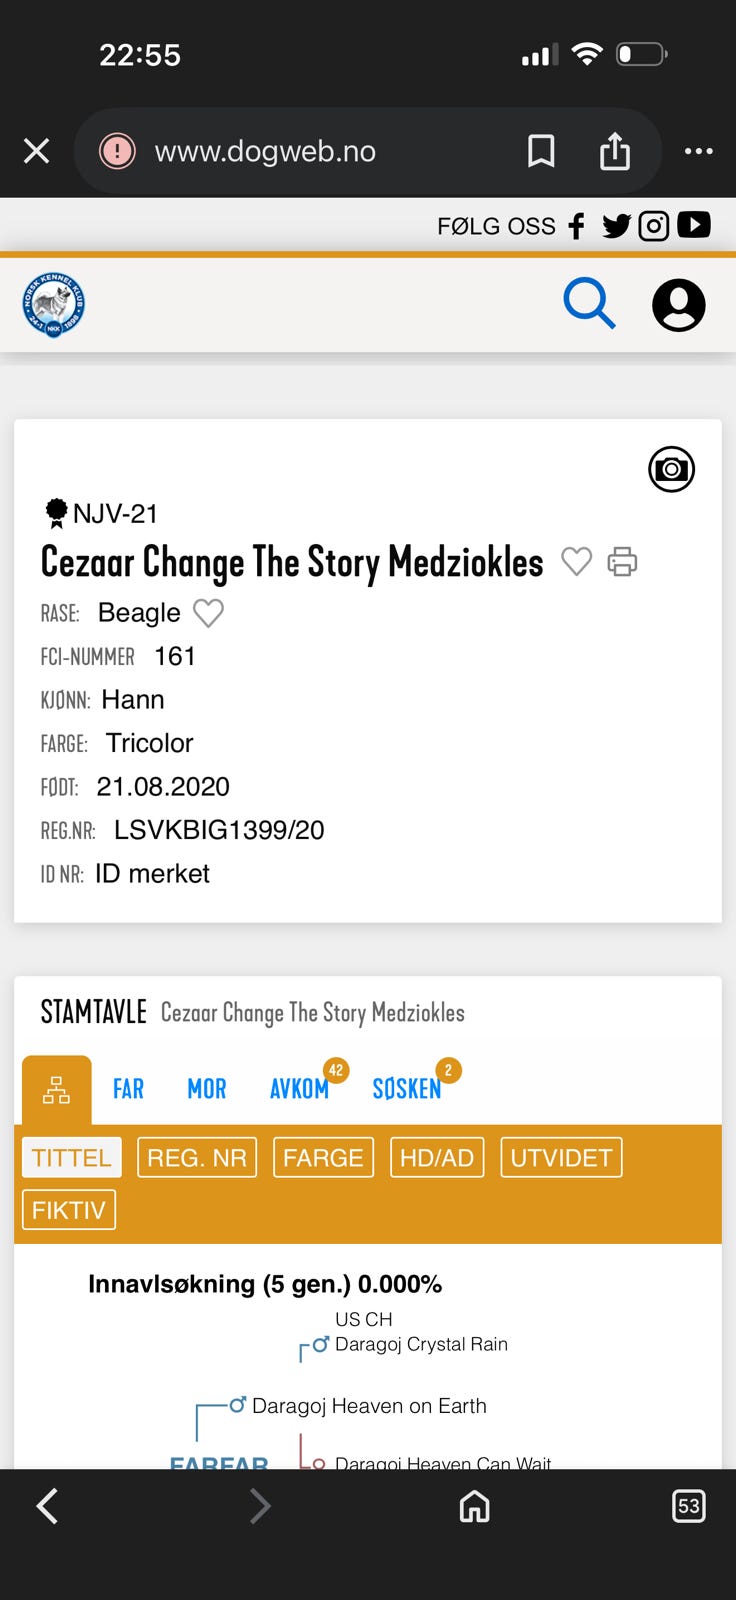
Task: Tap the browser address bar URL
Action: (265, 152)
